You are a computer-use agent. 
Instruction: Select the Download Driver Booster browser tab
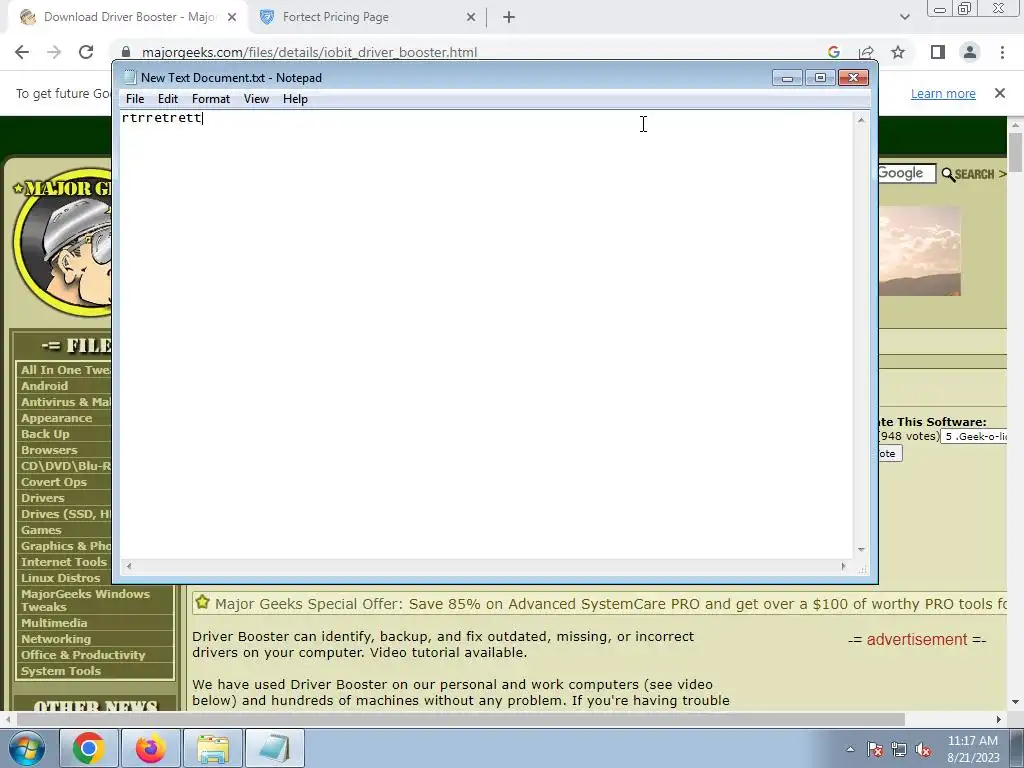tap(129, 17)
